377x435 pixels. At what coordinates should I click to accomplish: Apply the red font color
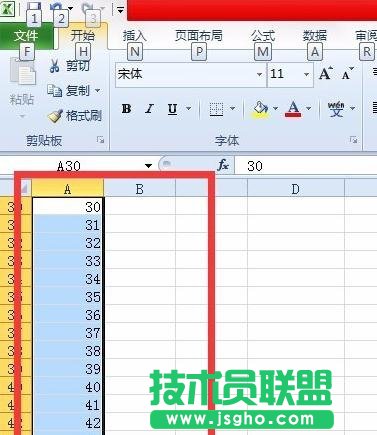pyautogui.click(x=293, y=109)
